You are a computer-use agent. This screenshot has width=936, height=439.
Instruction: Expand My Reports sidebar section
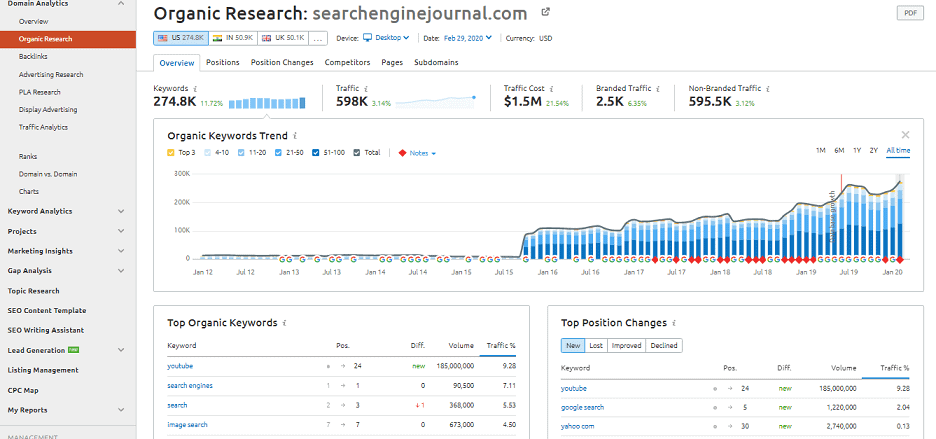tap(121, 410)
